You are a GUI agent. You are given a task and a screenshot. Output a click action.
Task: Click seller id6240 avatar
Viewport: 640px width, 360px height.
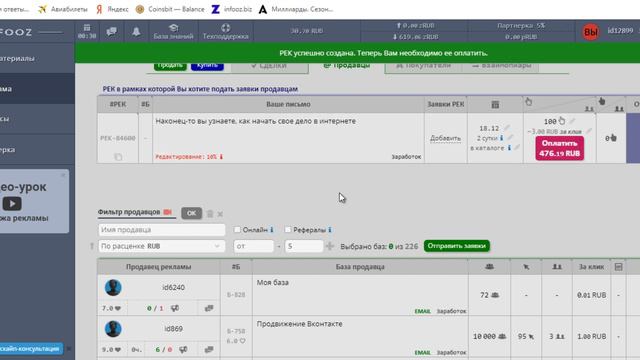tap(113, 287)
